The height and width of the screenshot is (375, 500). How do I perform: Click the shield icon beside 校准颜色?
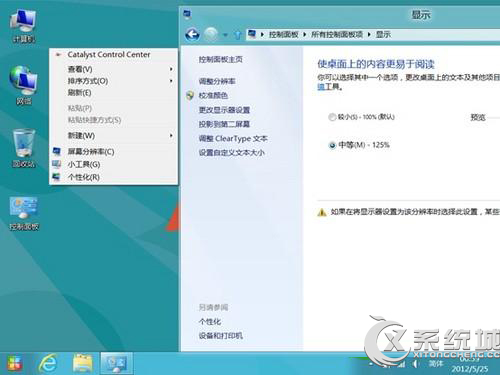coord(190,96)
